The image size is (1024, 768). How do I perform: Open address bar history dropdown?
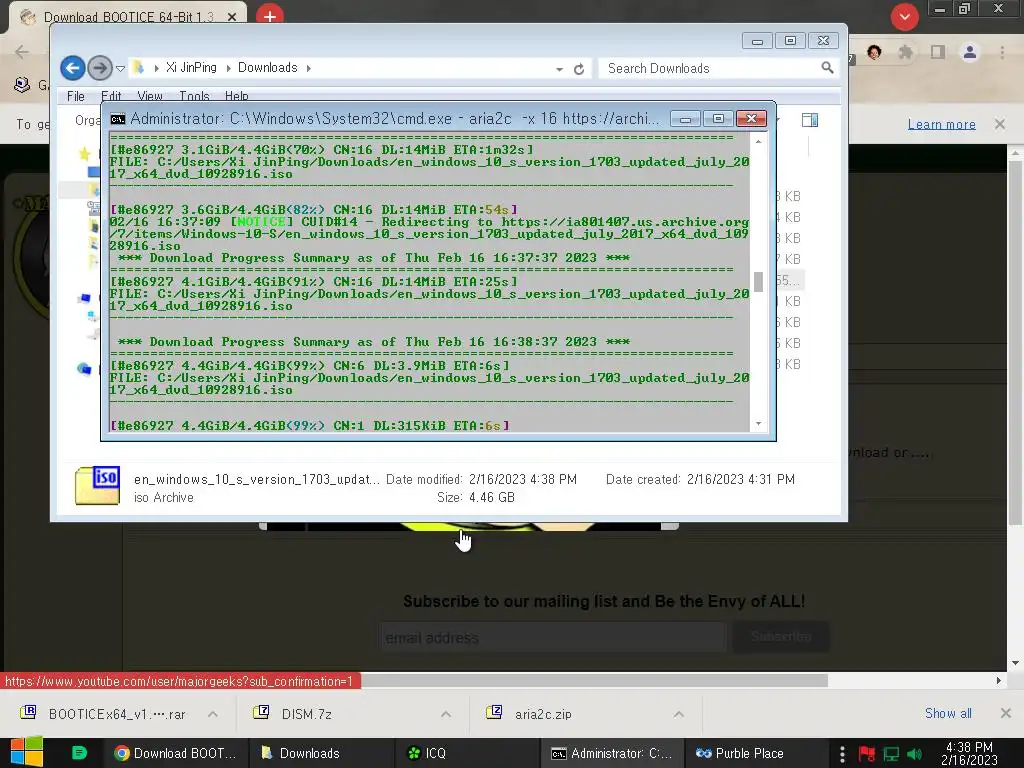tap(559, 69)
